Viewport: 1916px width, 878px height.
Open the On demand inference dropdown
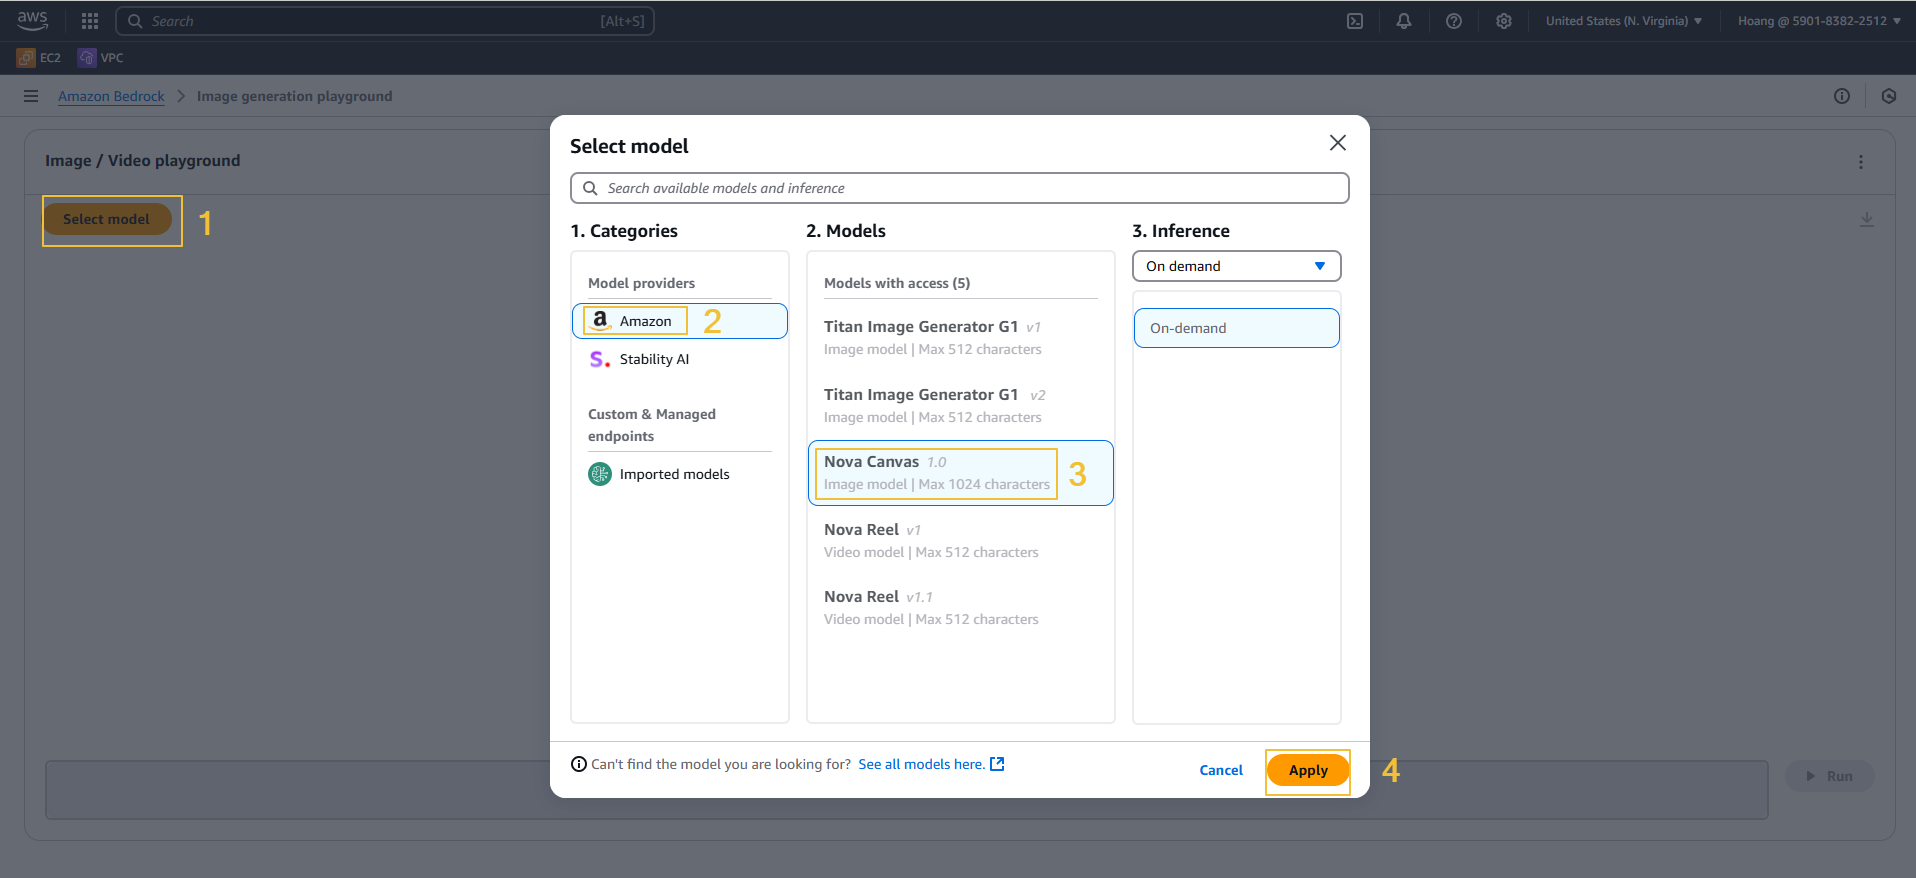(1237, 266)
